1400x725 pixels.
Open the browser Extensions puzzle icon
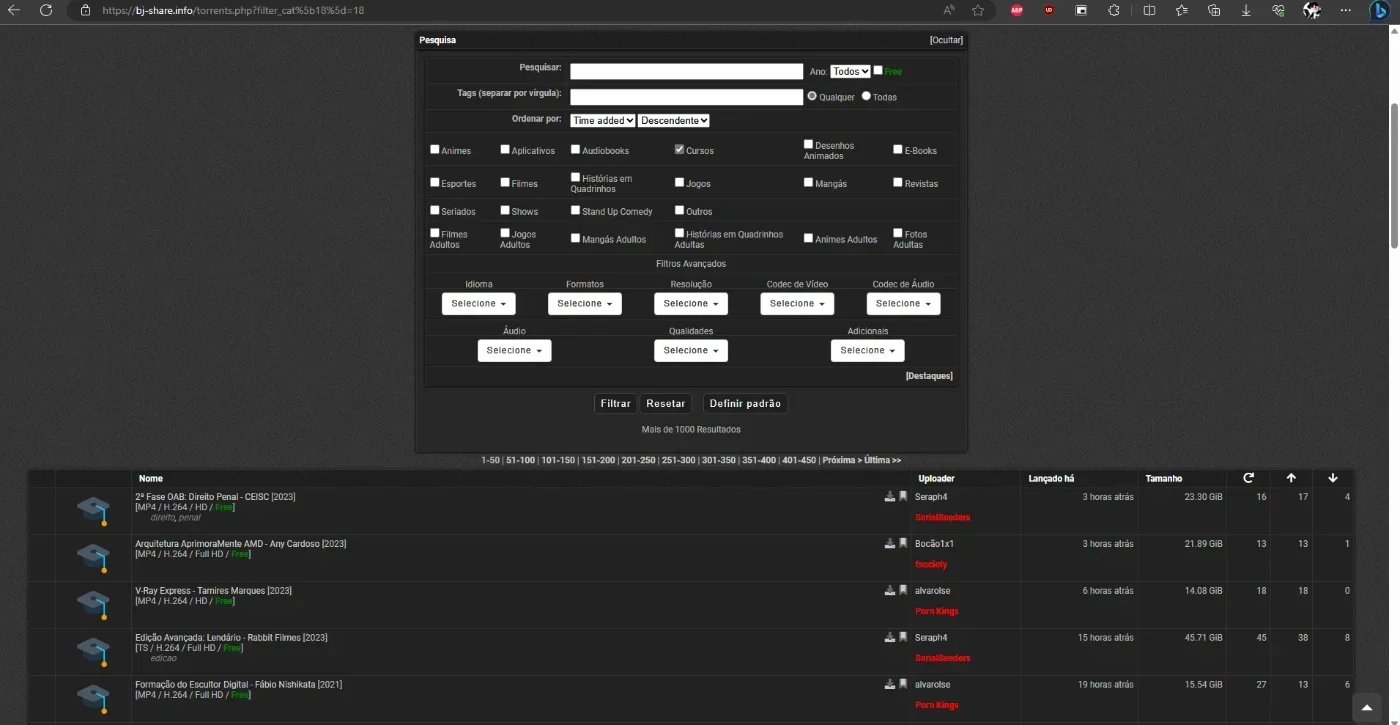coord(1114,10)
